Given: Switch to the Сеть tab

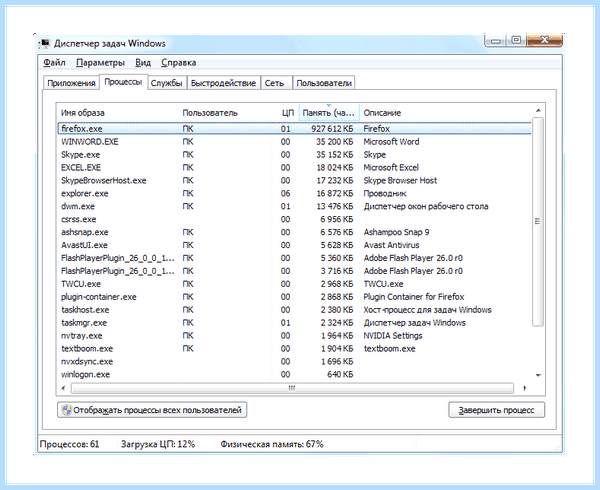Looking at the screenshot, I should 275,83.
